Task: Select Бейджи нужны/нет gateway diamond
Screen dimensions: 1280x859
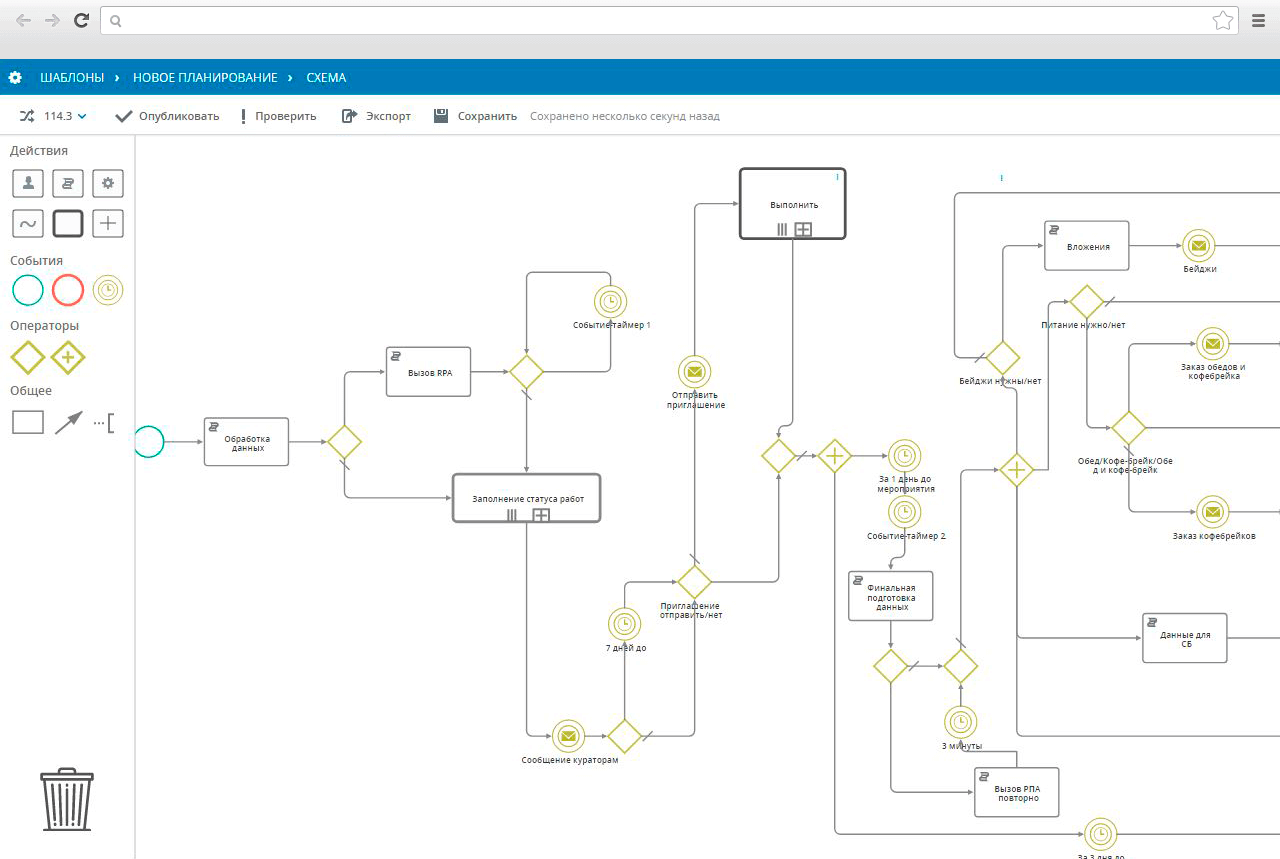Action: tap(1002, 357)
